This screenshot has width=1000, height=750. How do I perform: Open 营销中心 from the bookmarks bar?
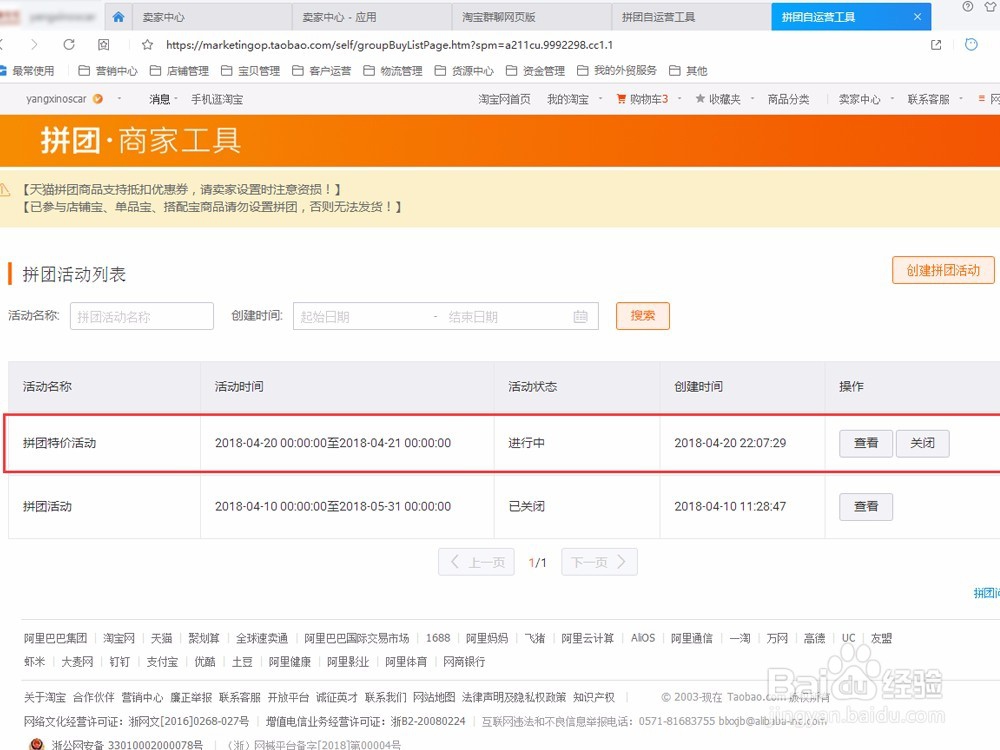pos(114,70)
